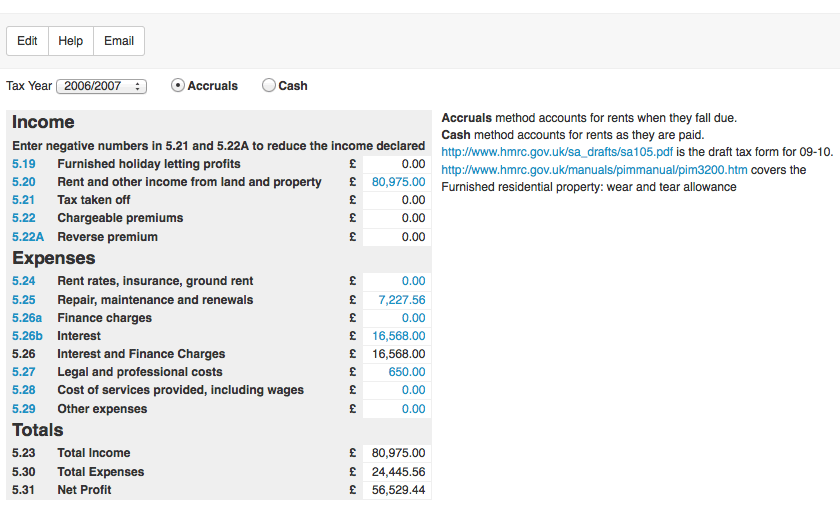Open the Help menu button

click(x=70, y=41)
